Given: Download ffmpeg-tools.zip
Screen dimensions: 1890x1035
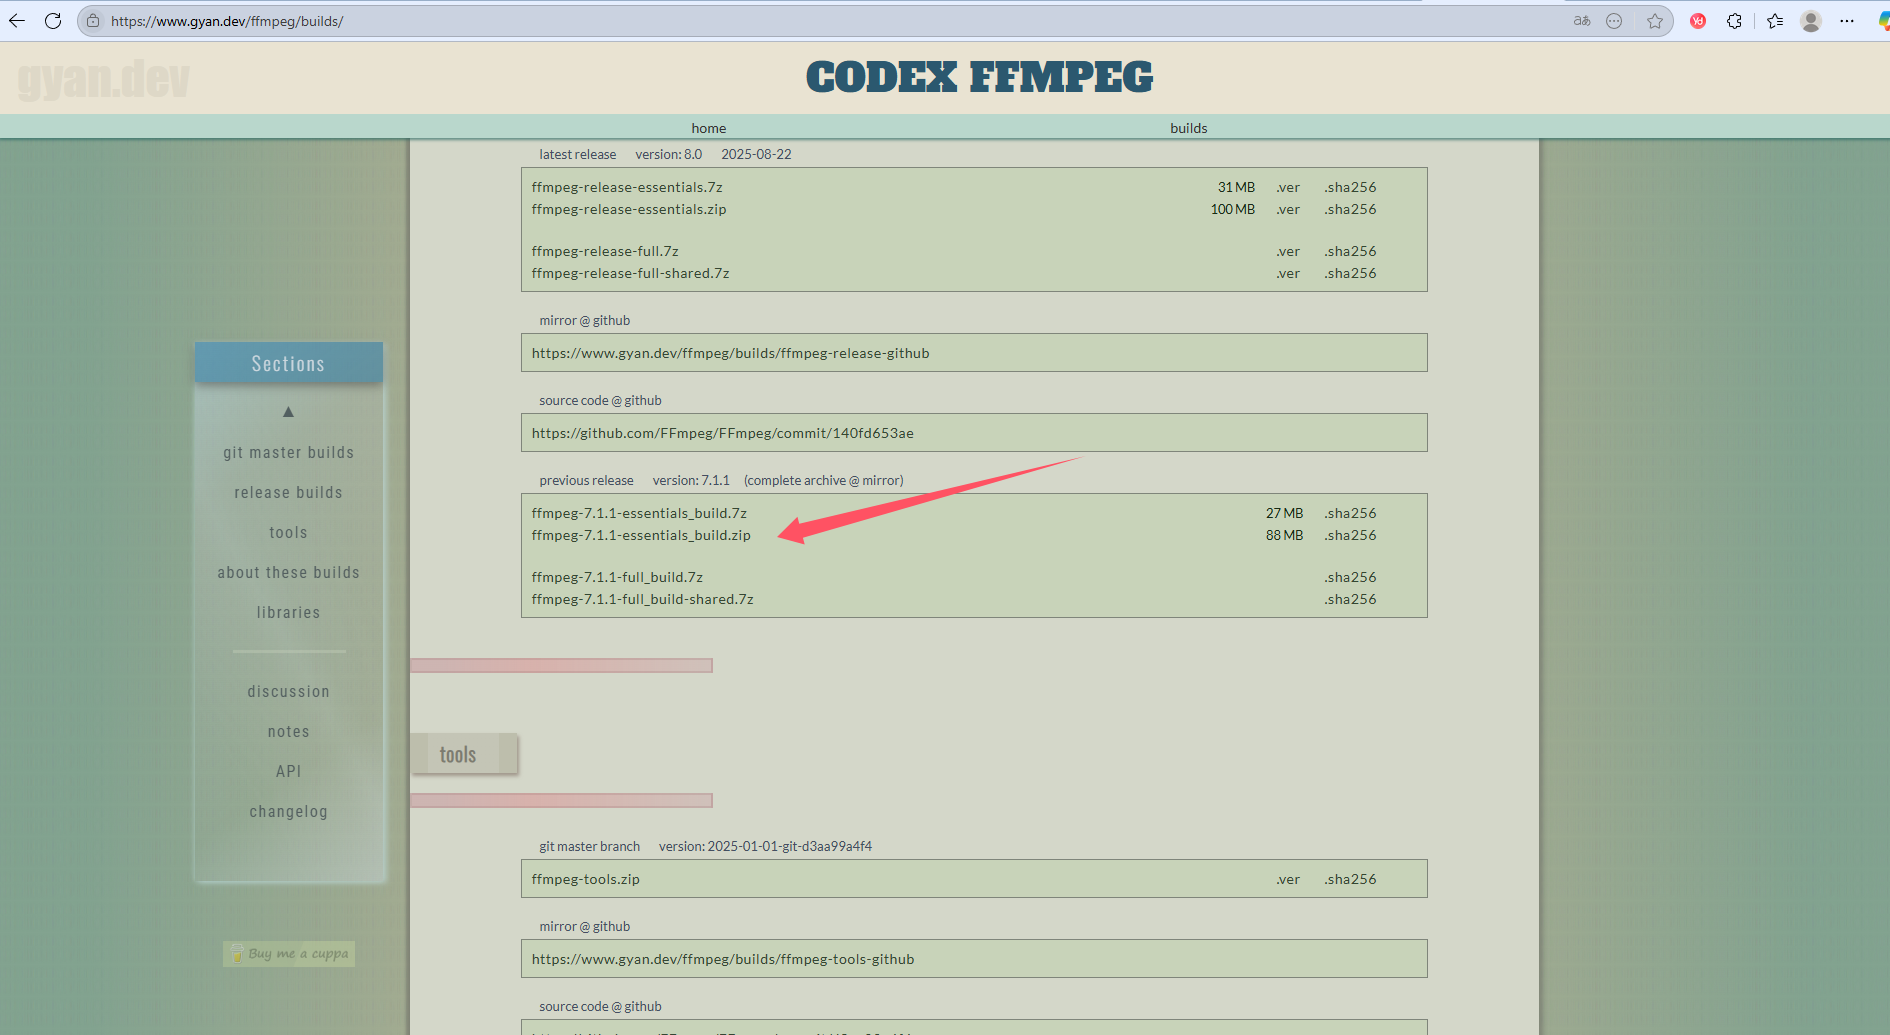Looking at the screenshot, I should [586, 879].
